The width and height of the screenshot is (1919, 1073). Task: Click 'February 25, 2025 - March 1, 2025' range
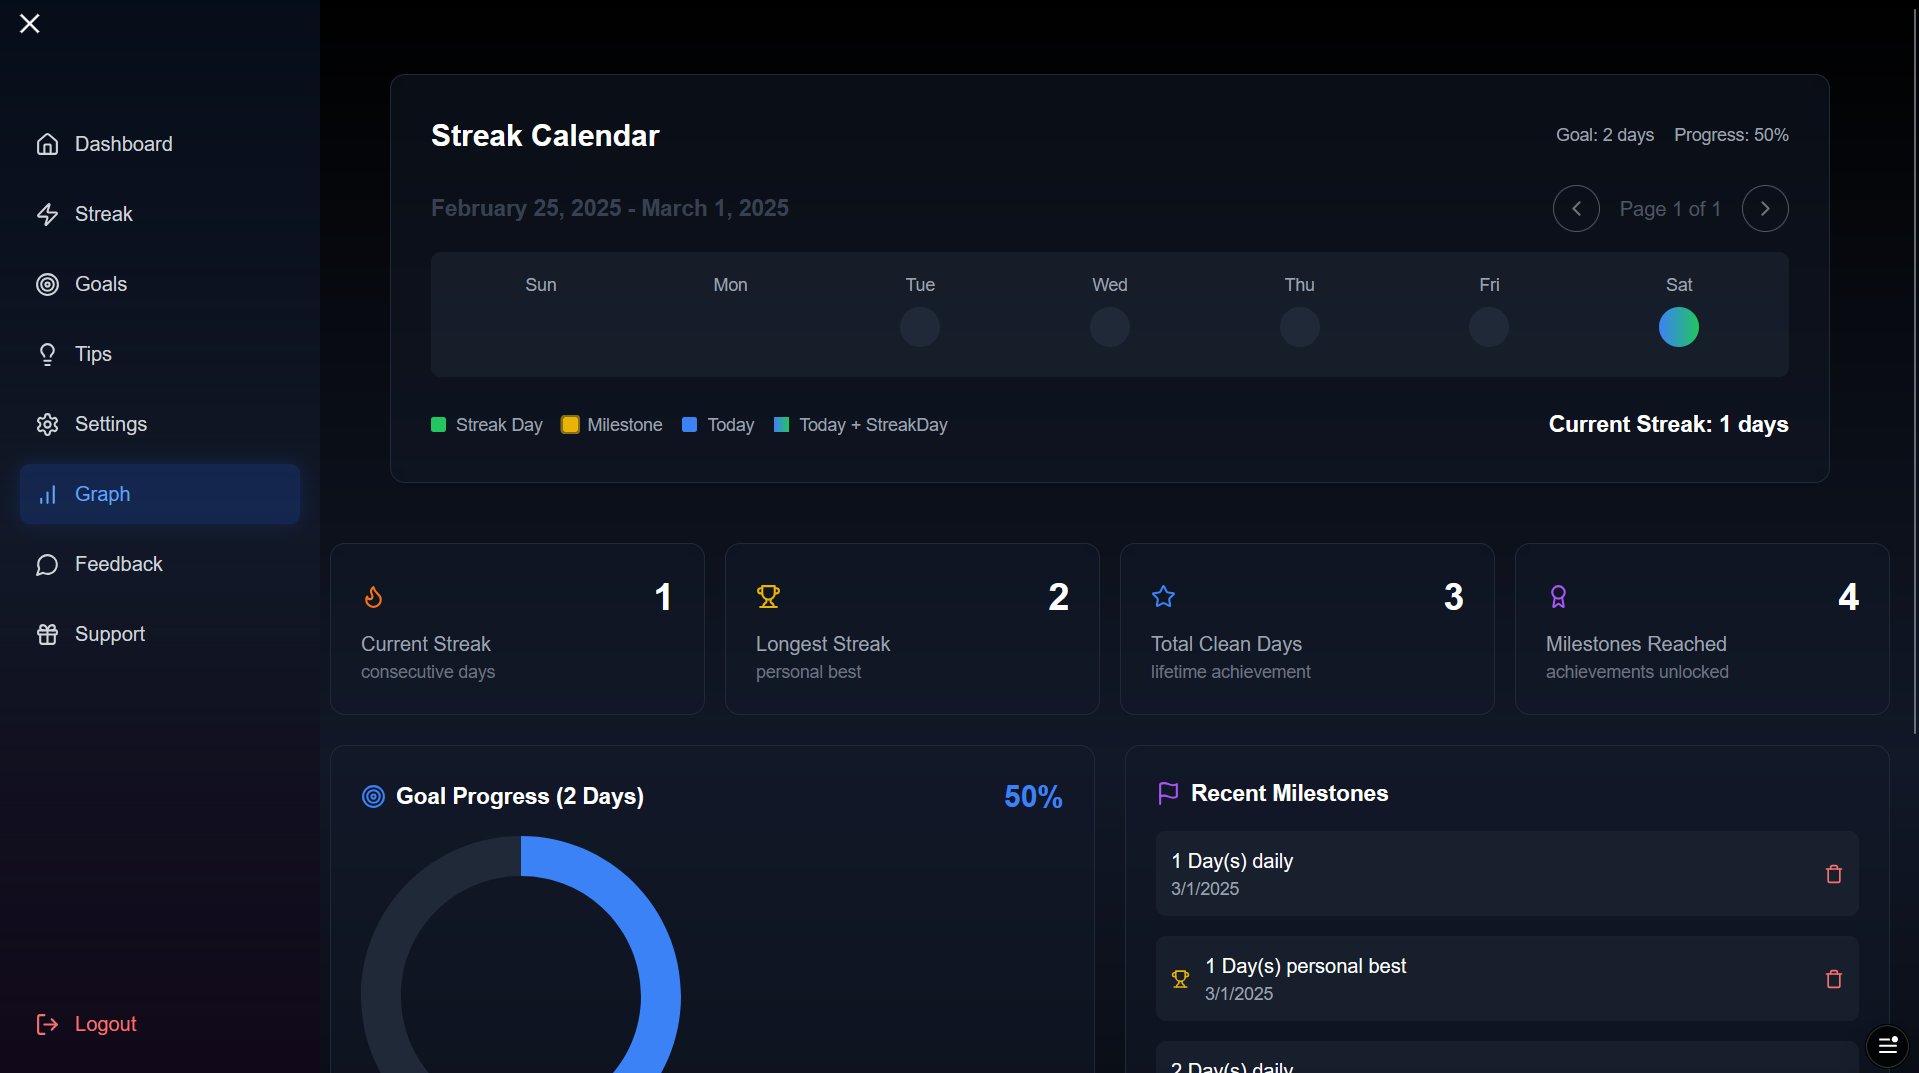(x=610, y=208)
